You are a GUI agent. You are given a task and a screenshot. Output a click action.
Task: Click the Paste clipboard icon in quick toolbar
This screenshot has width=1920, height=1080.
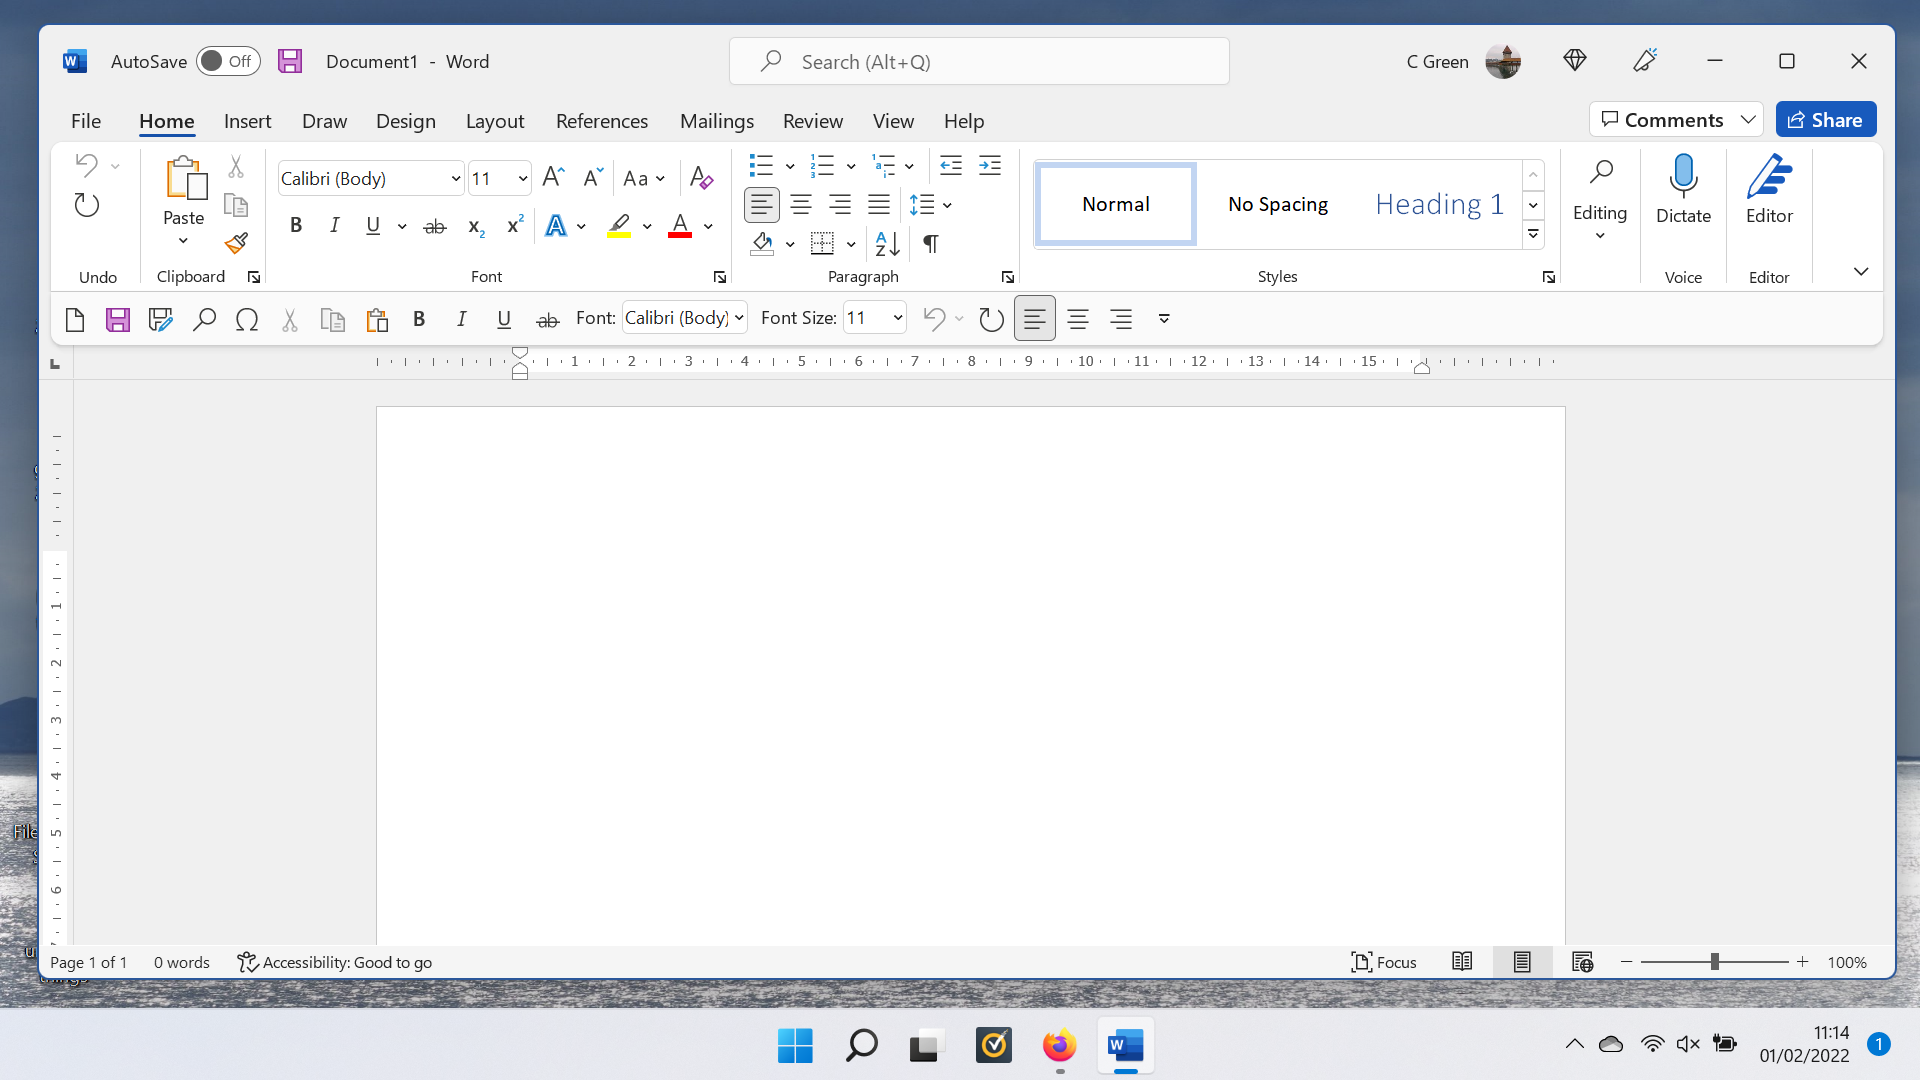(377, 319)
